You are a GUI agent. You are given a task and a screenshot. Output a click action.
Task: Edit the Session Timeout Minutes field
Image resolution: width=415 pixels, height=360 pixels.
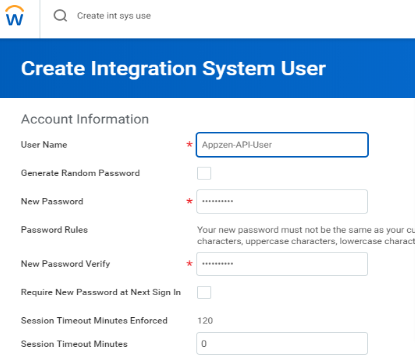coord(282,343)
